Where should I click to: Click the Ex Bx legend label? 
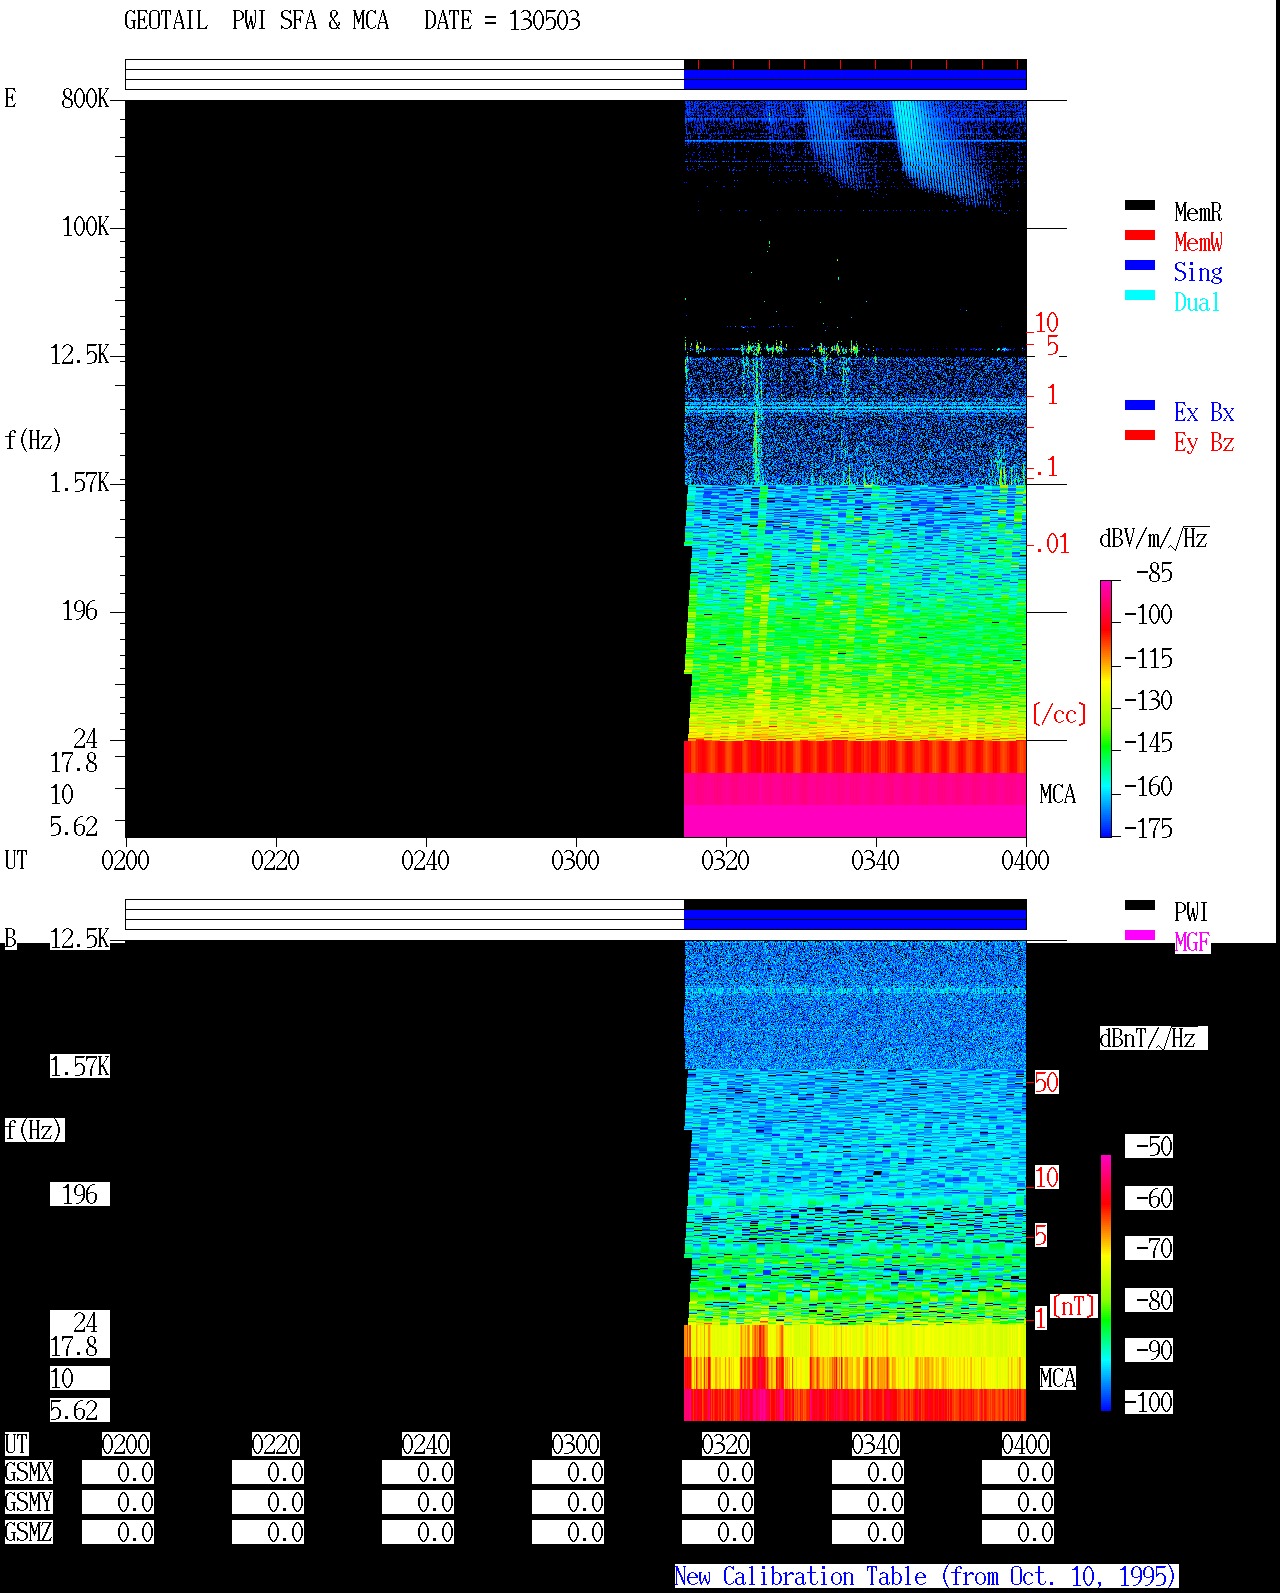(x=1204, y=412)
